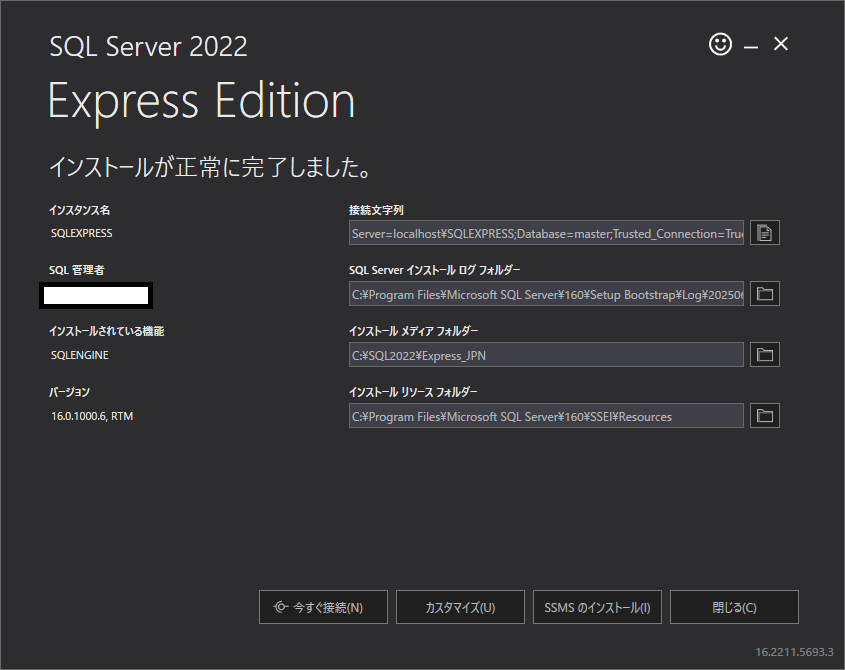Click the SQLENGINE installed feature text
Viewport: 845px width, 670px height.
(80, 355)
